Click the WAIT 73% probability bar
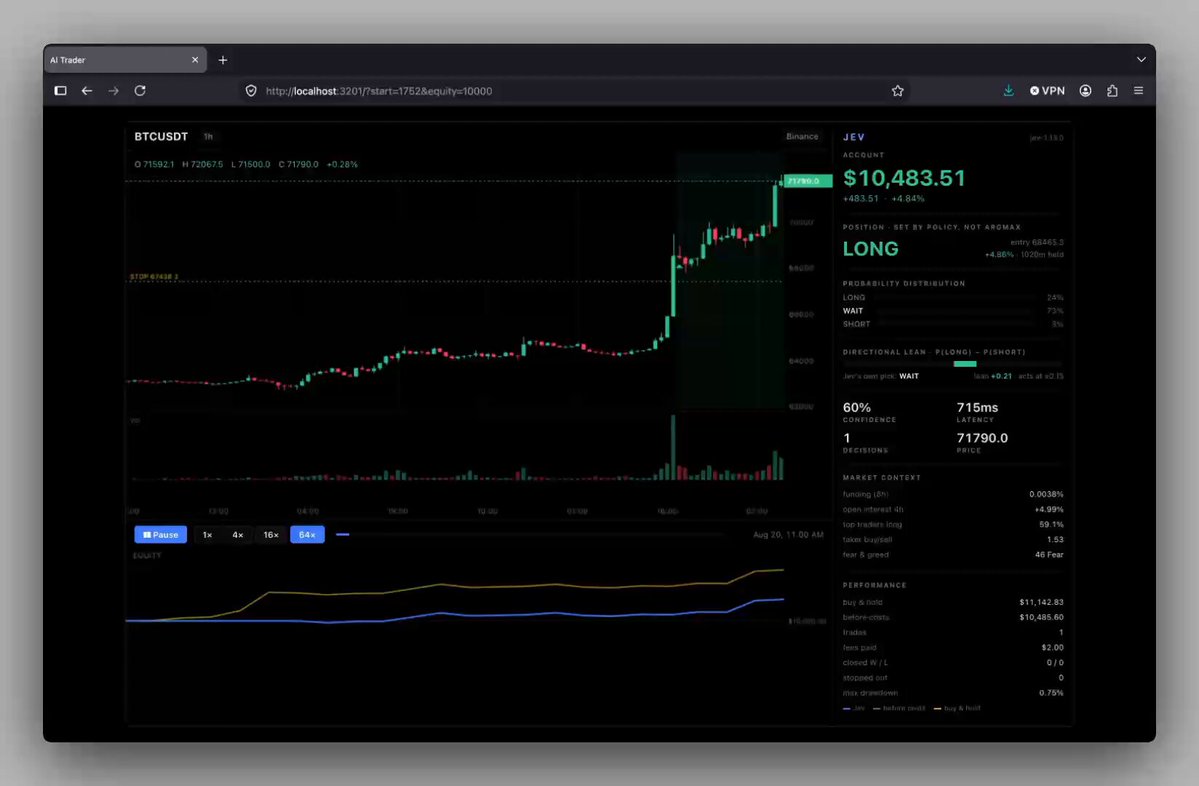 (x=953, y=311)
